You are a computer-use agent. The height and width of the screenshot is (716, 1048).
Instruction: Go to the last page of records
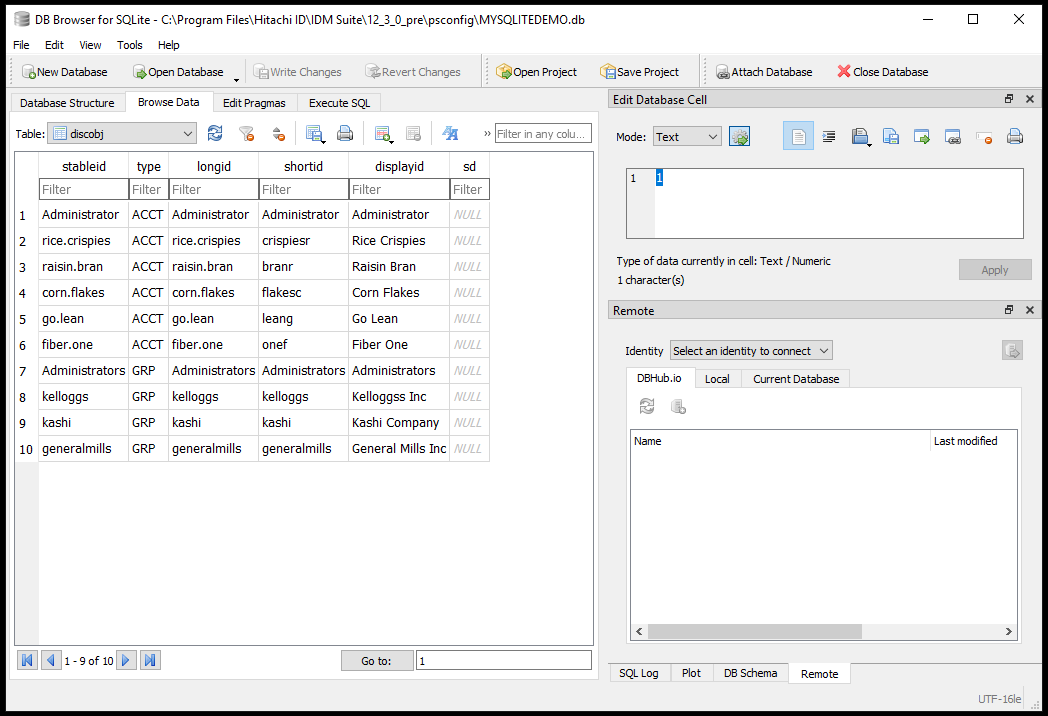click(x=150, y=660)
